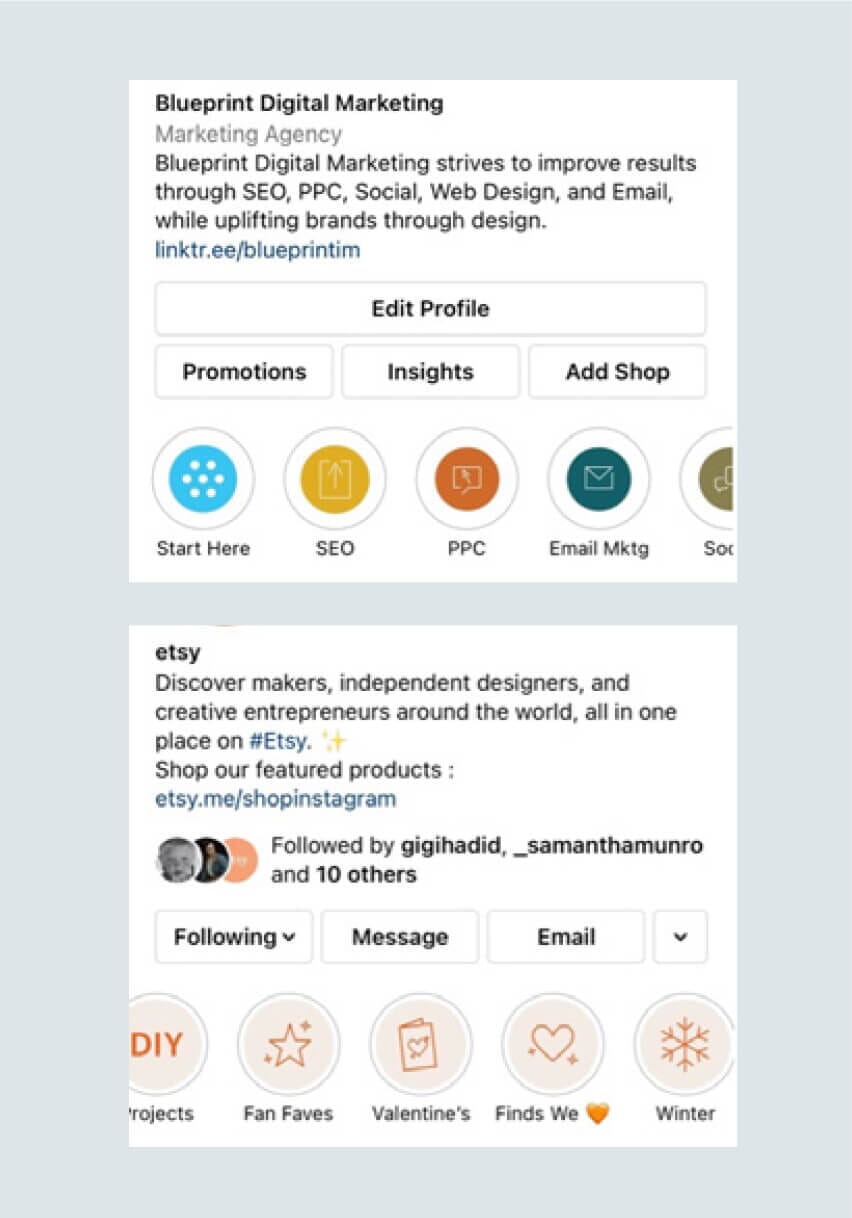
Task: Open the Finds We heart highlight
Action: 552,1045
